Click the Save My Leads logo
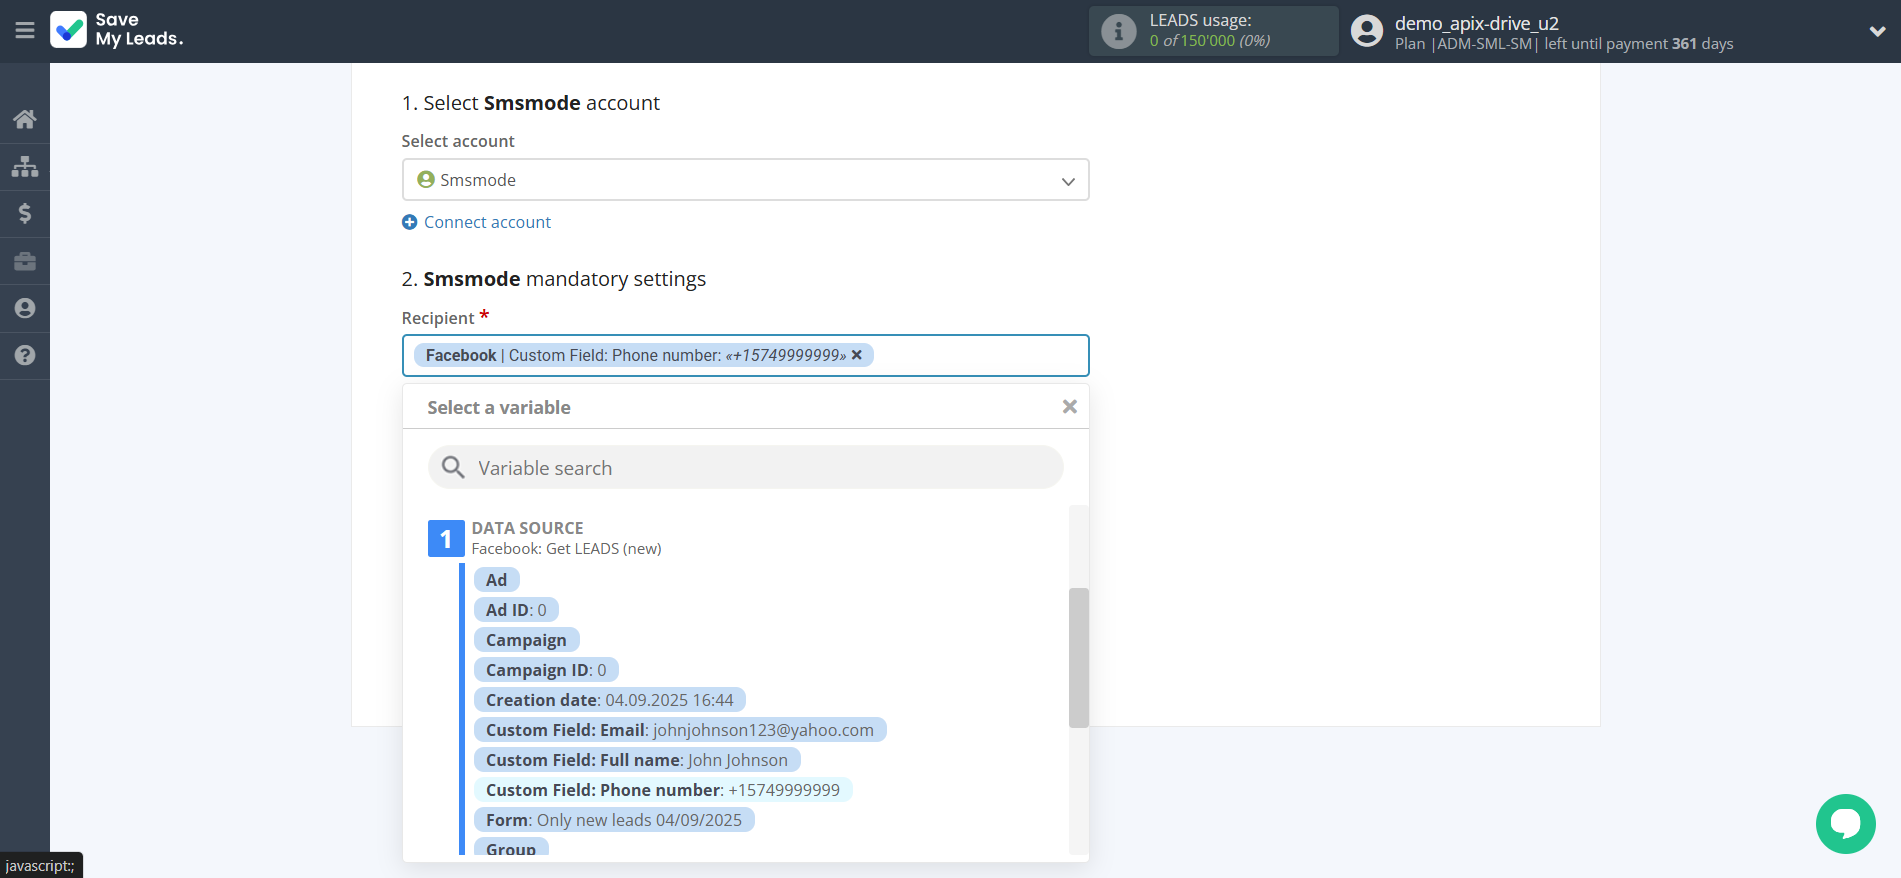The height and width of the screenshot is (878, 1901). (x=117, y=30)
